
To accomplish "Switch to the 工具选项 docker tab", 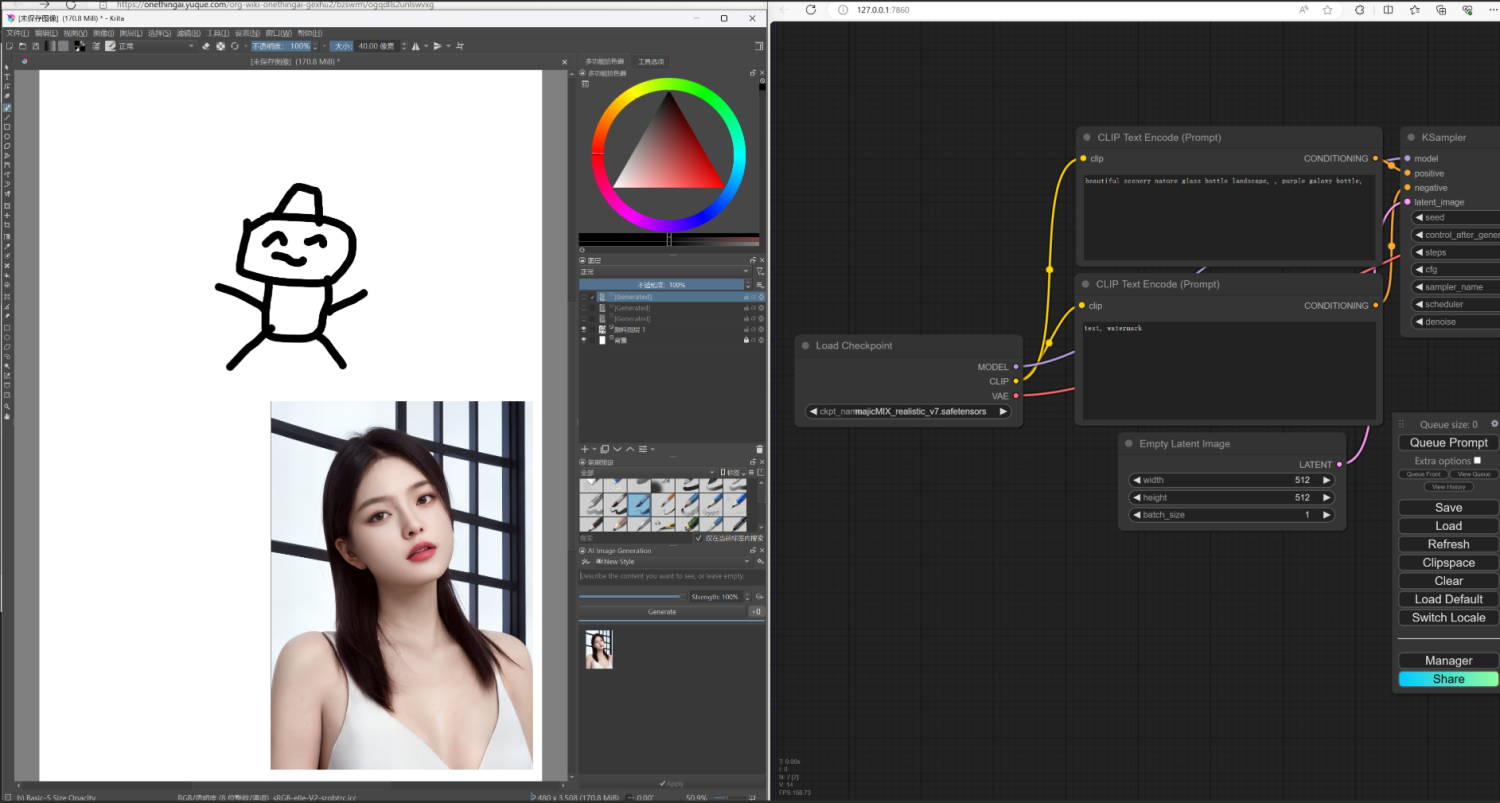I will 651,62.
